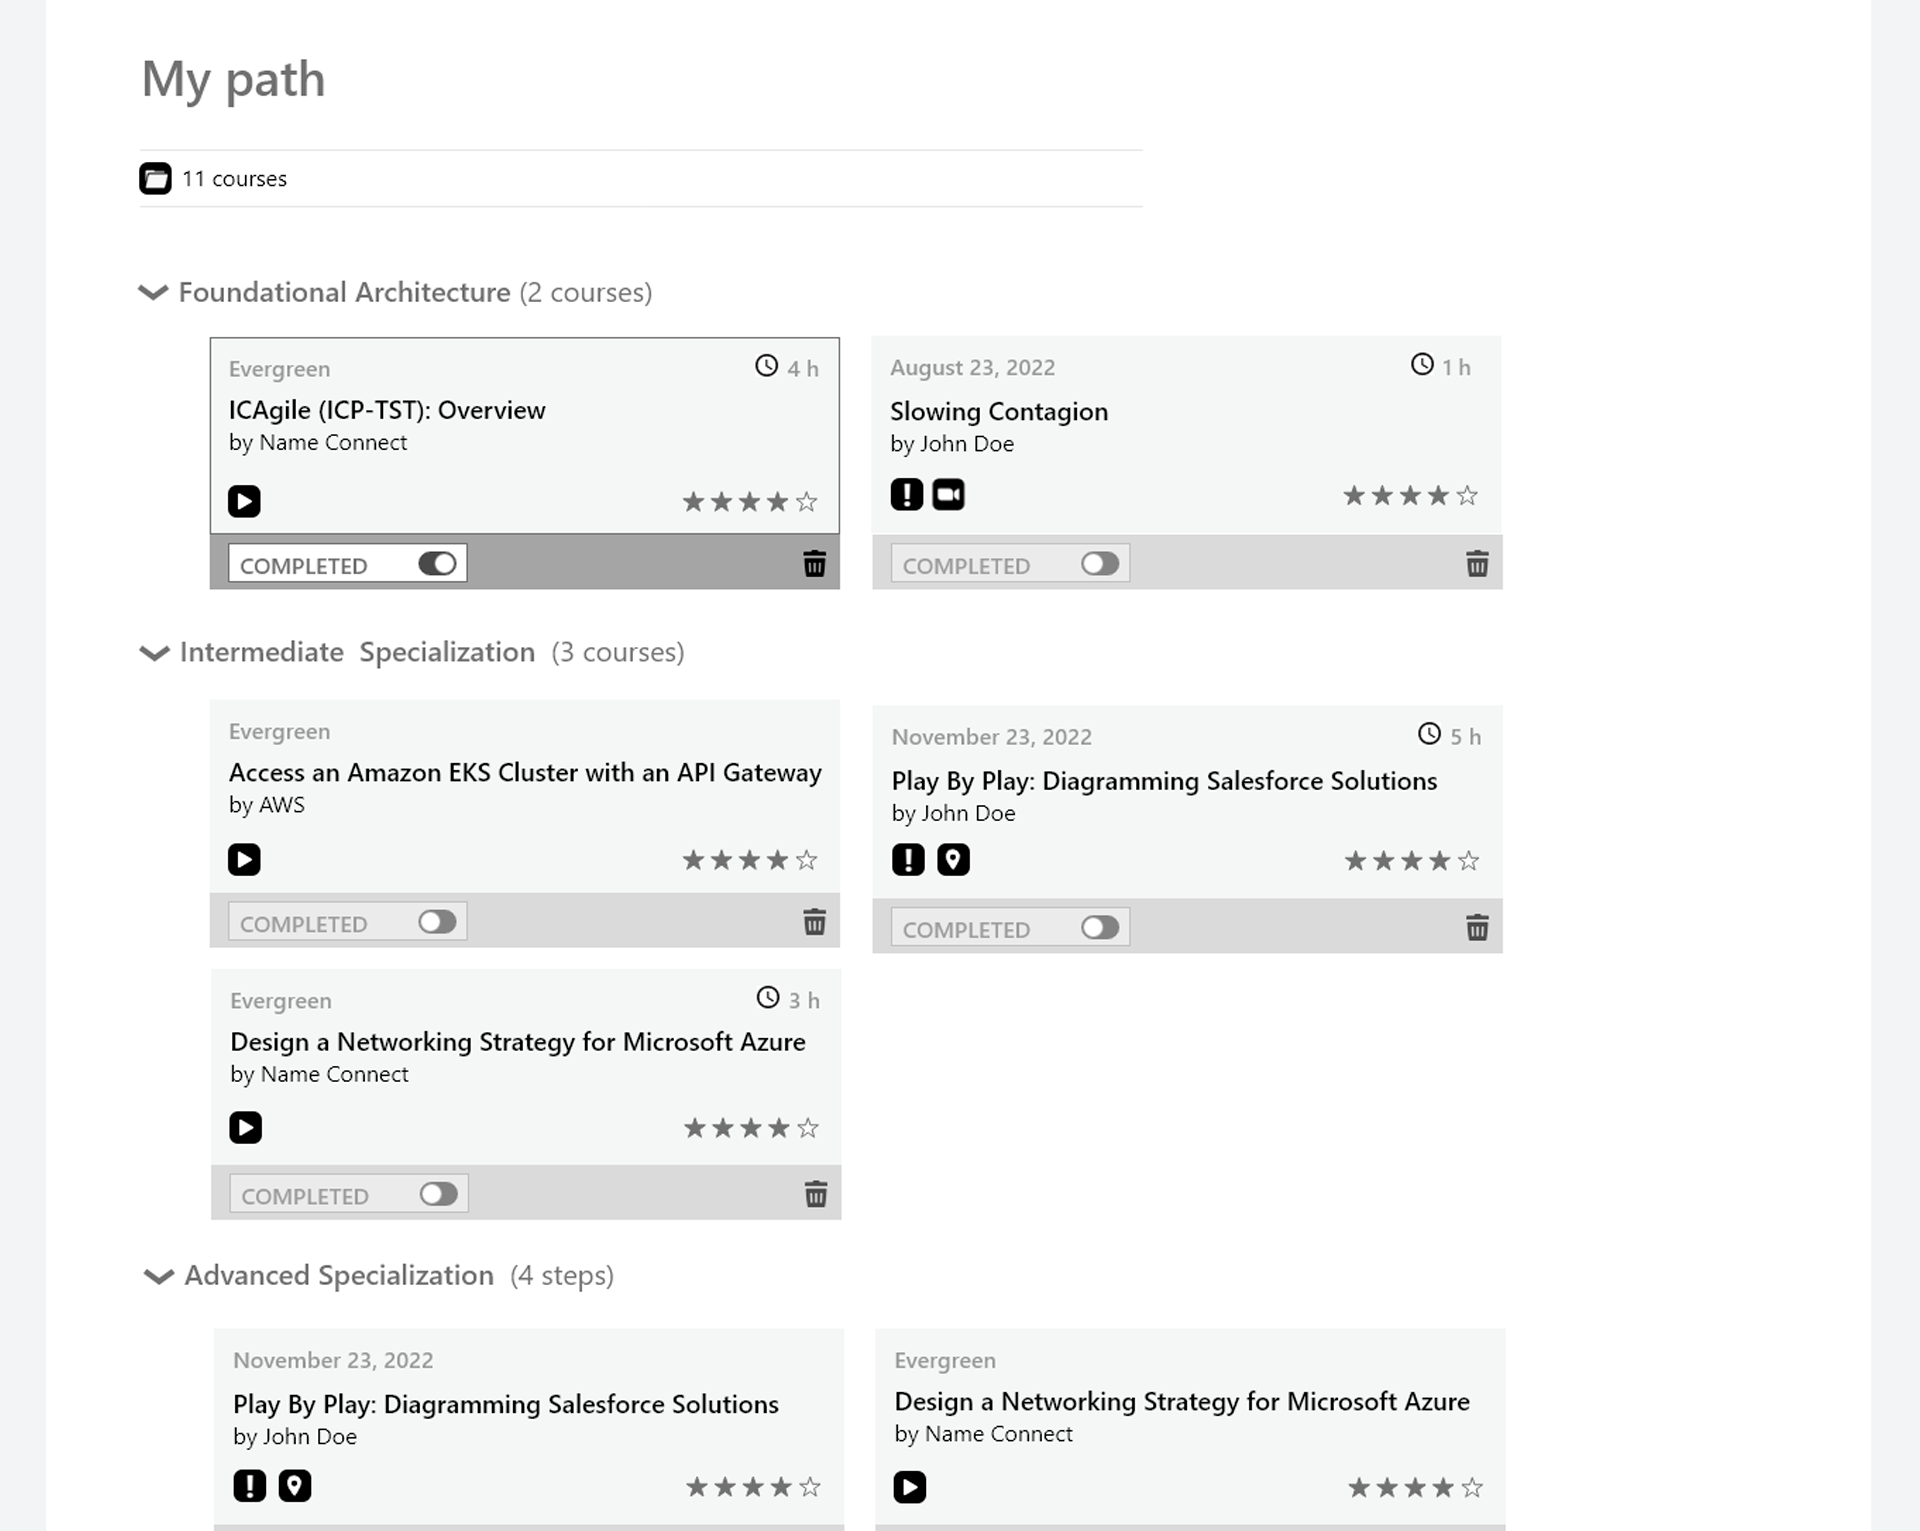Delete the ICAgile course using its trash icon
This screenshot has width=1920, height=1531.
coord(815,564)
